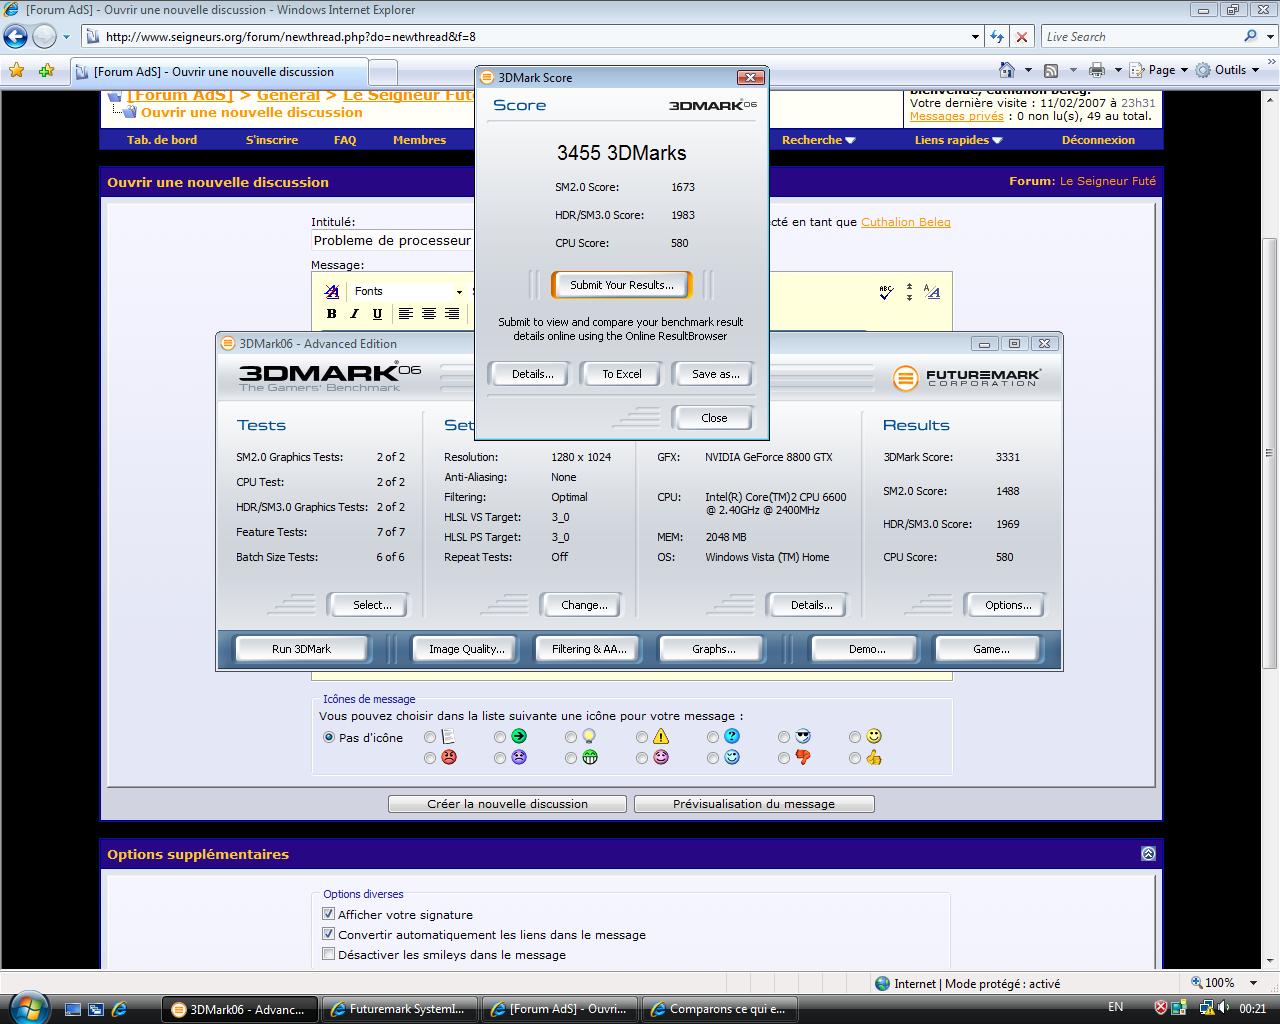Click Prévisualisation du message button
1280x1024 pixels.
tap(754, 804)
